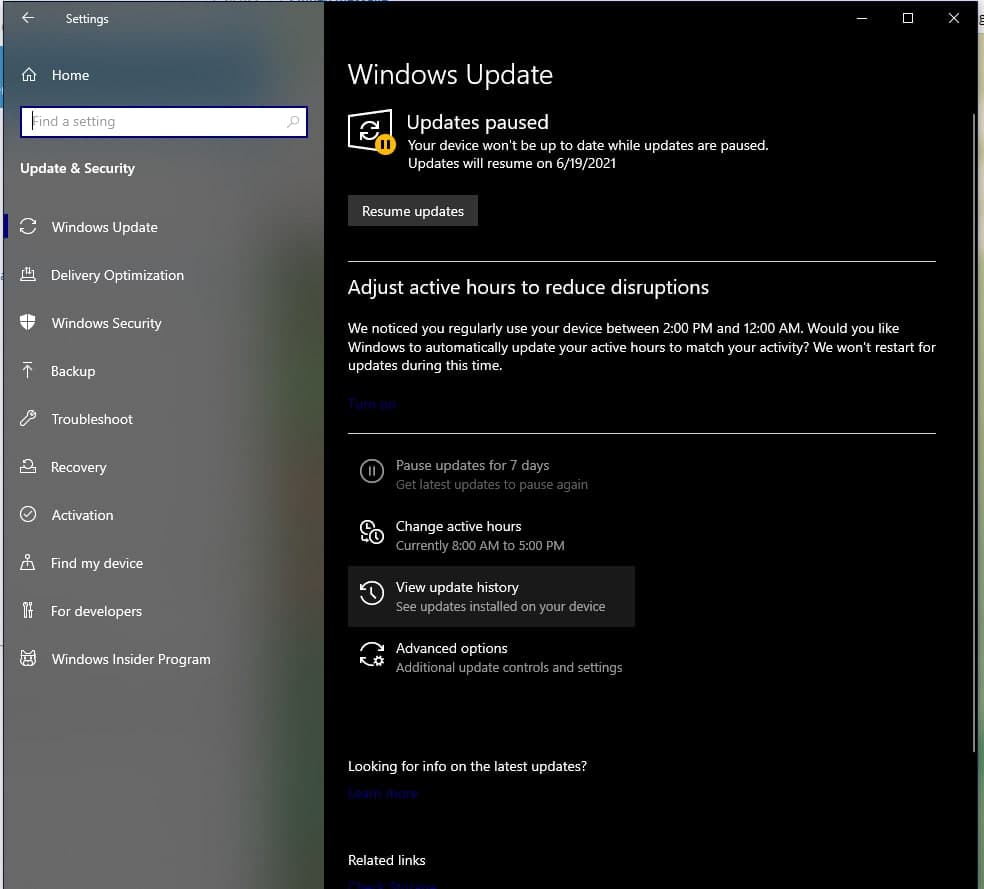The width and height of the screenshot is (984, 889).
Task: Enable automatic active hours with Turn on
Action: [372, 403]
